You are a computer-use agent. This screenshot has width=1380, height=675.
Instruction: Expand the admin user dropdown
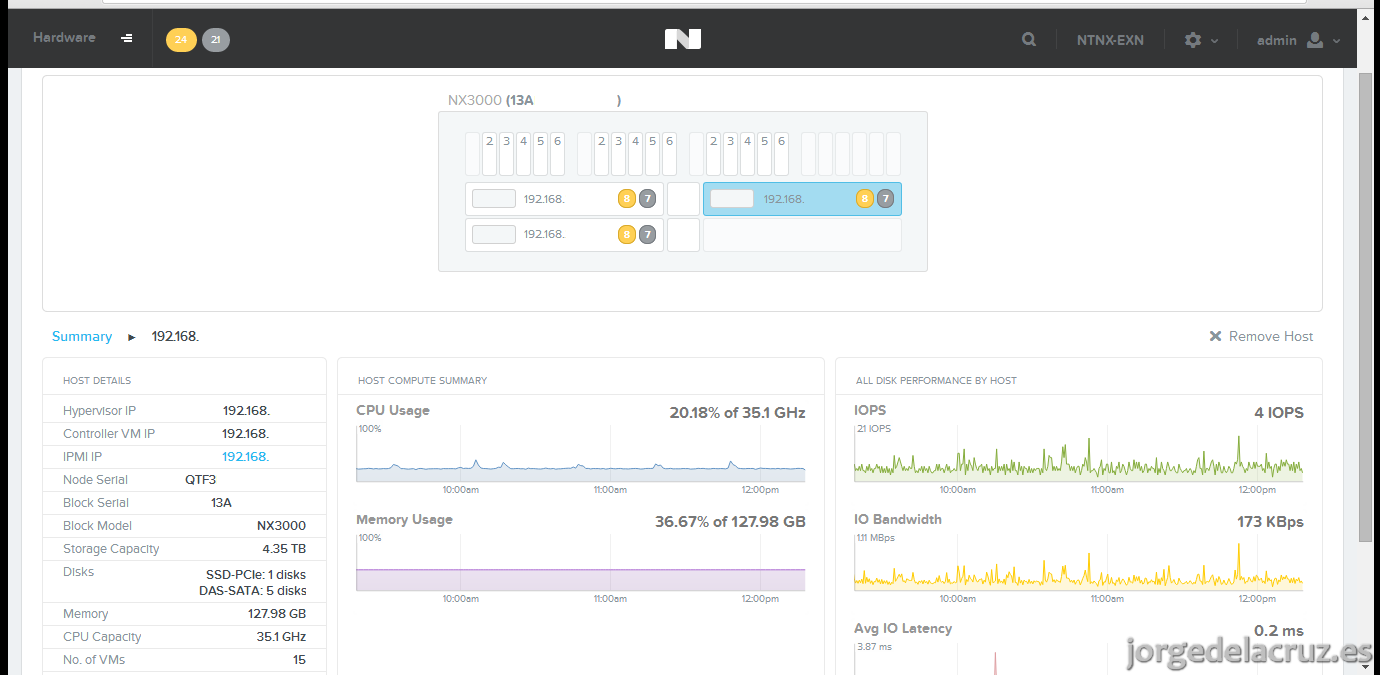pos(1298,40)
